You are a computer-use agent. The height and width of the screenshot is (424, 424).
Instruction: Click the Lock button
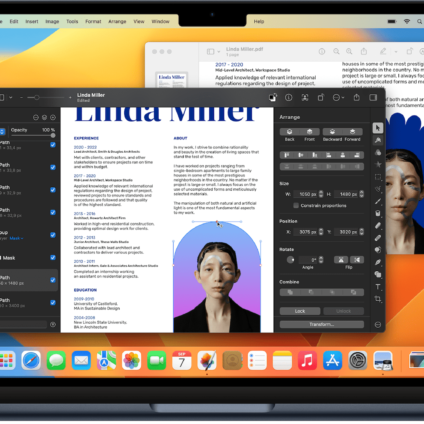[x=300, y=311]
